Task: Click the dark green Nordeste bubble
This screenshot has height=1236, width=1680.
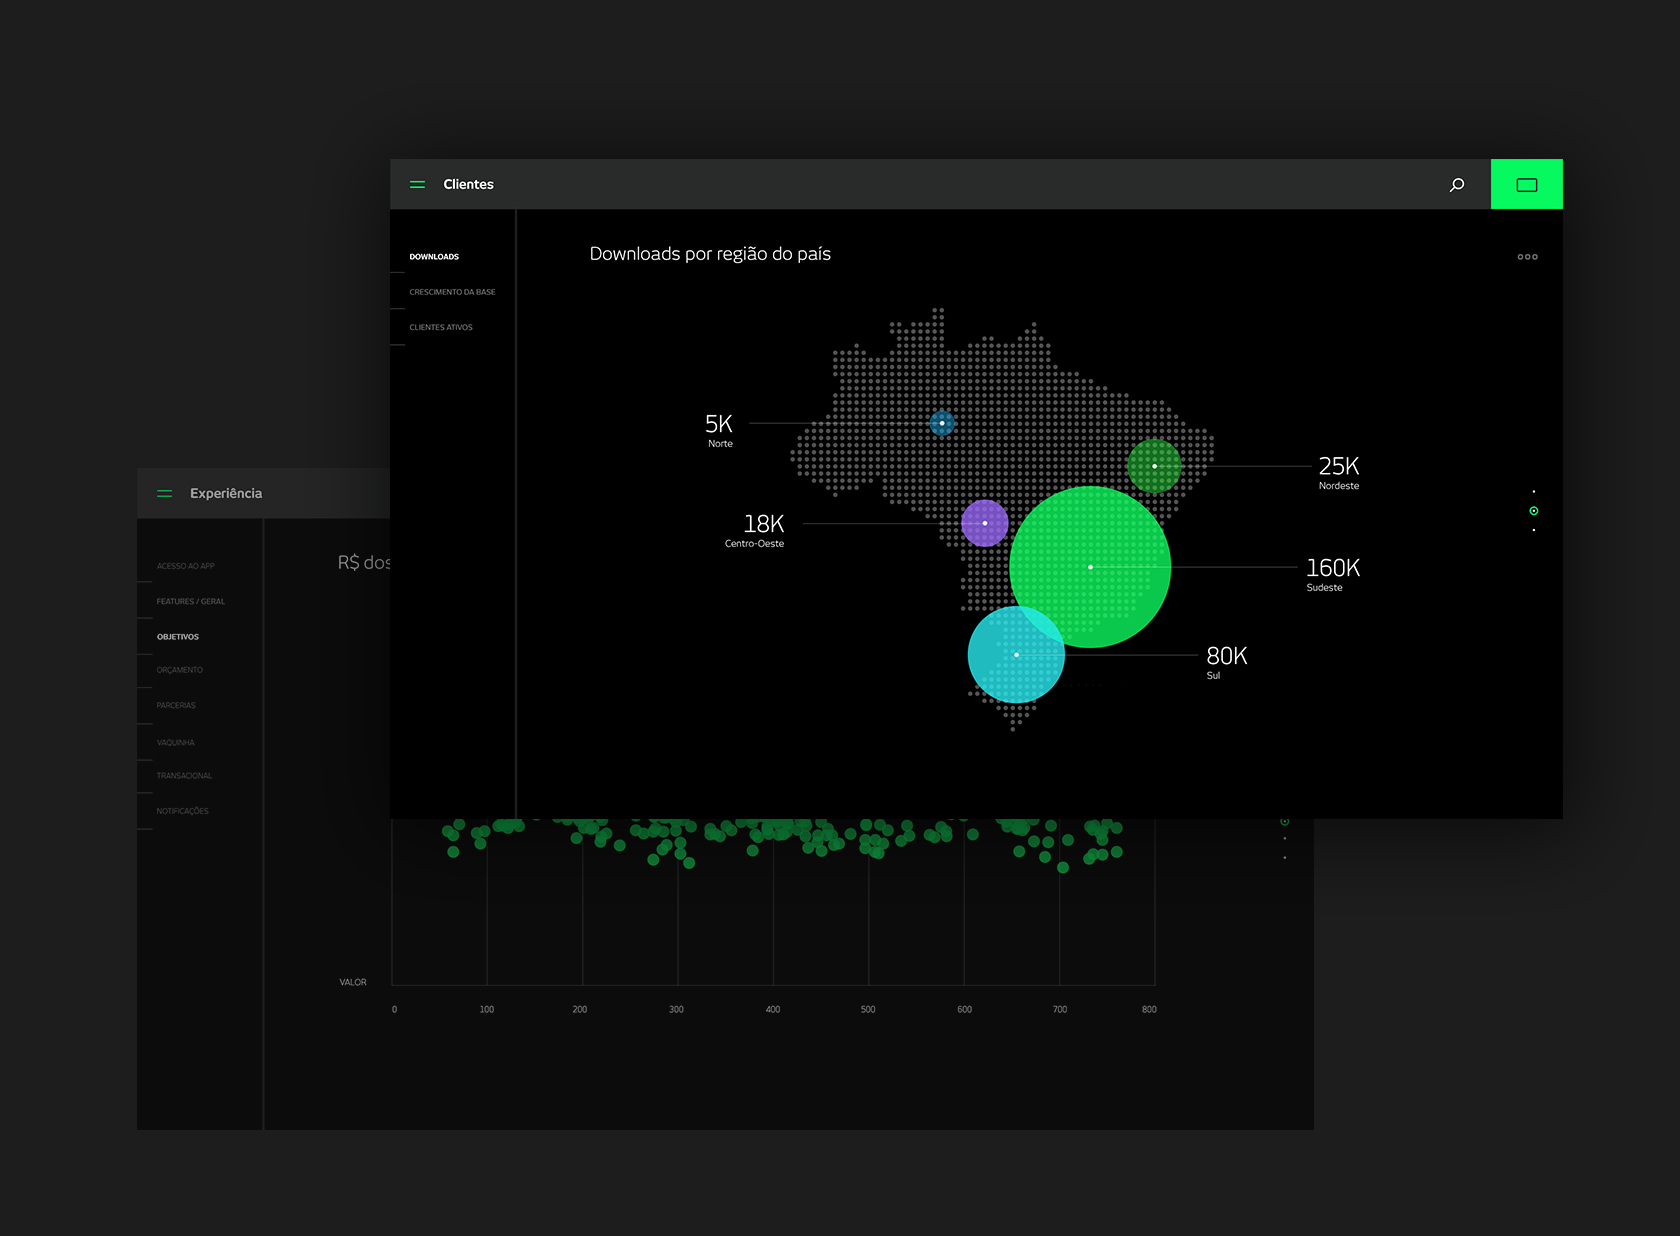Action: (x=1154, y=466)
